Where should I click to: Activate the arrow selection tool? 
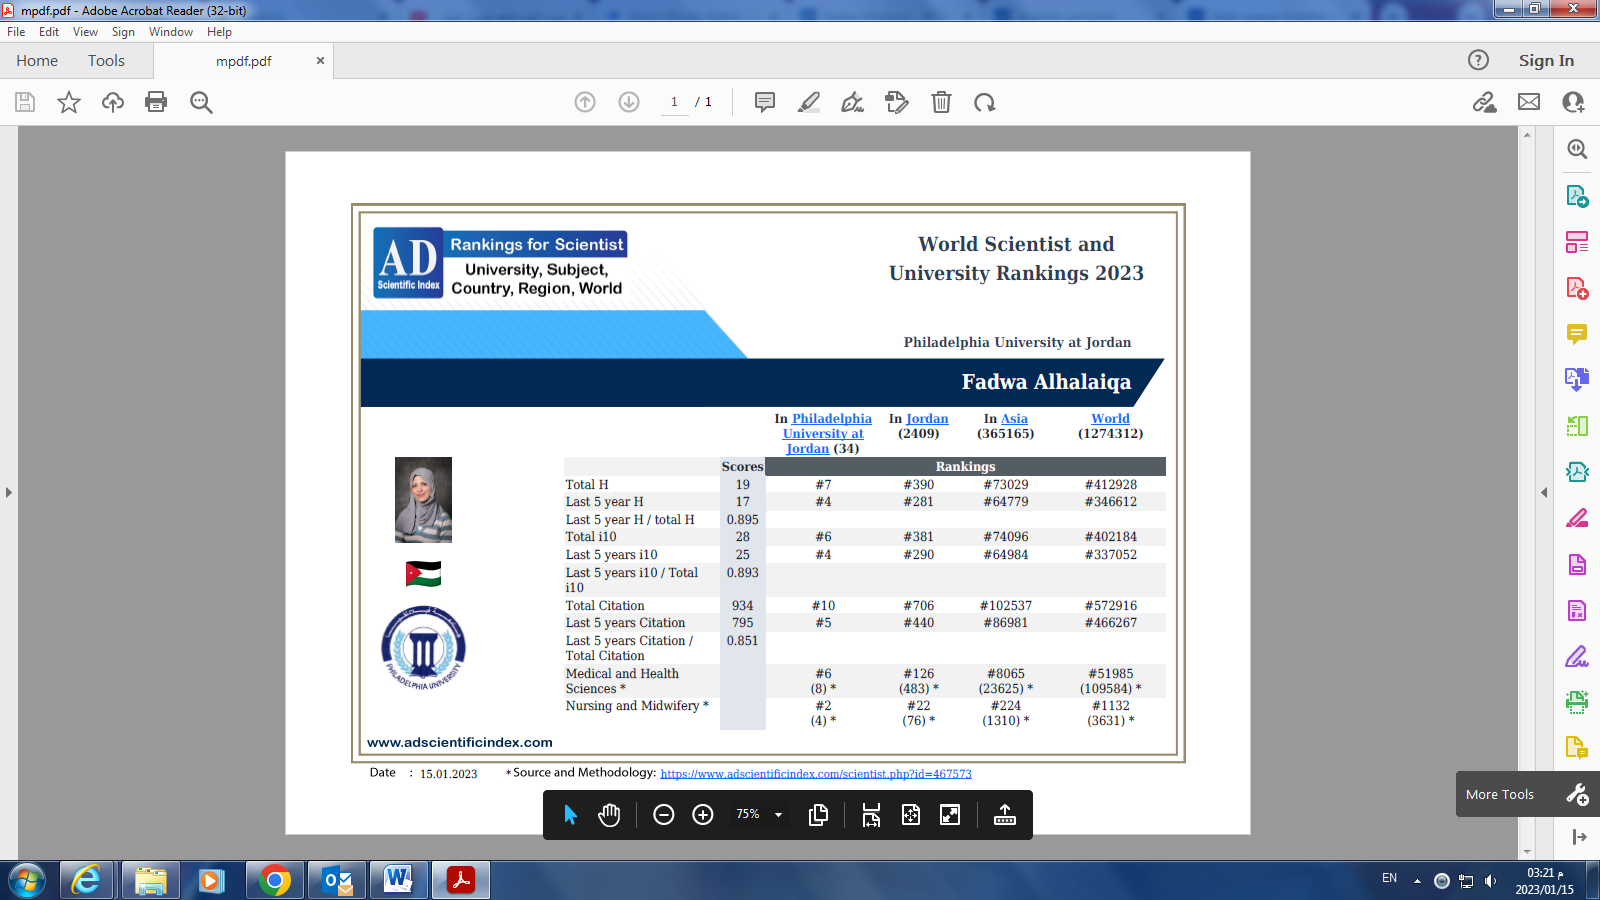pos(570,815)
